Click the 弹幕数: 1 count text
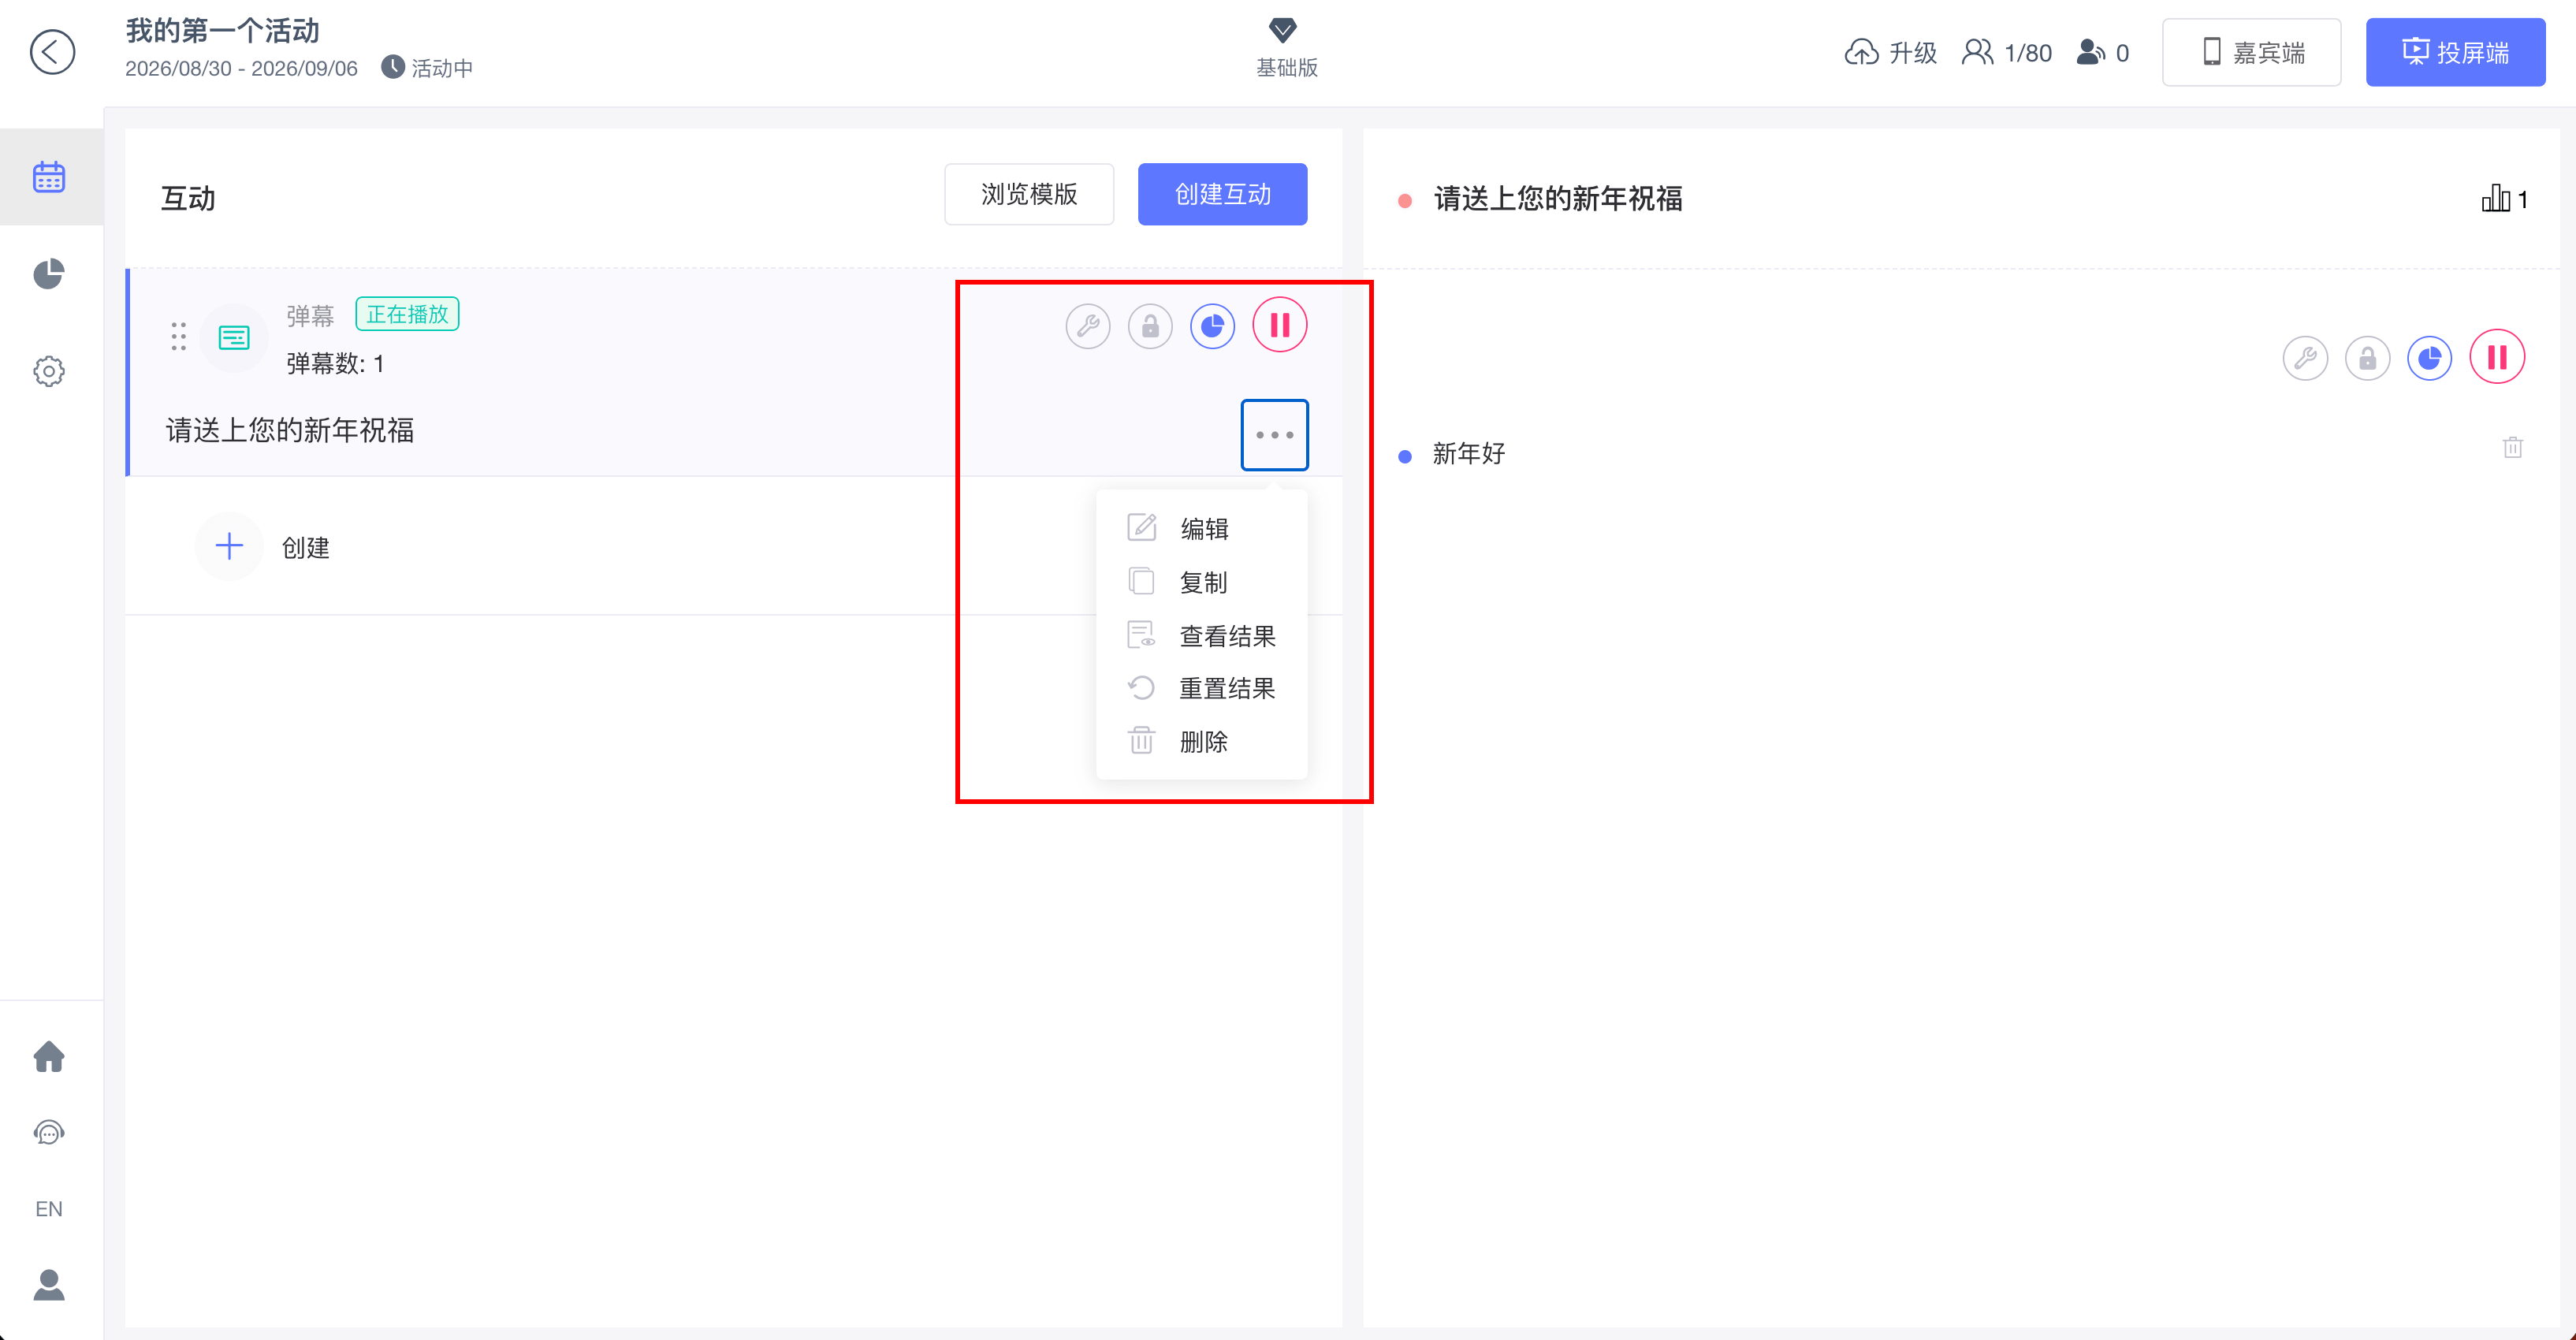 [x=335, y=363]
